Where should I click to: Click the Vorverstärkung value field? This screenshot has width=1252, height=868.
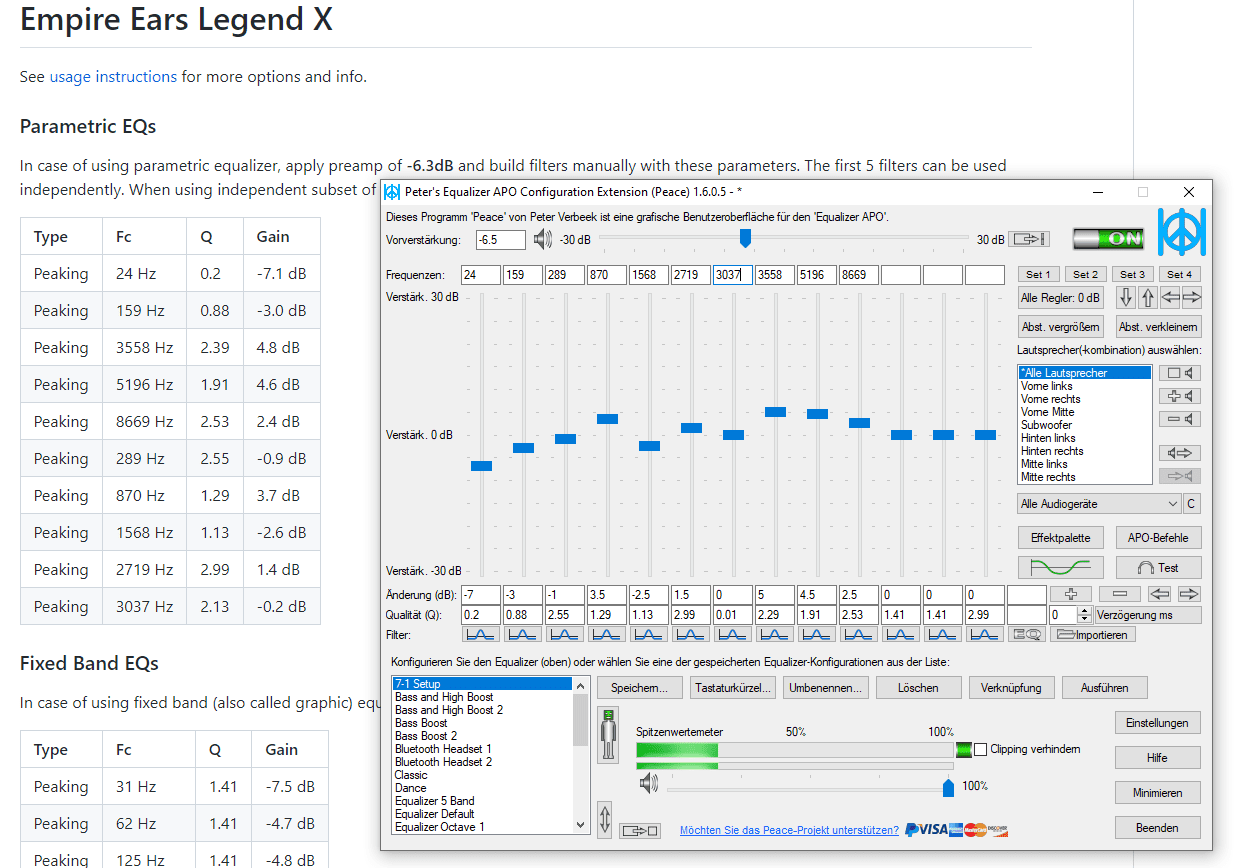[x=500, y=240]
